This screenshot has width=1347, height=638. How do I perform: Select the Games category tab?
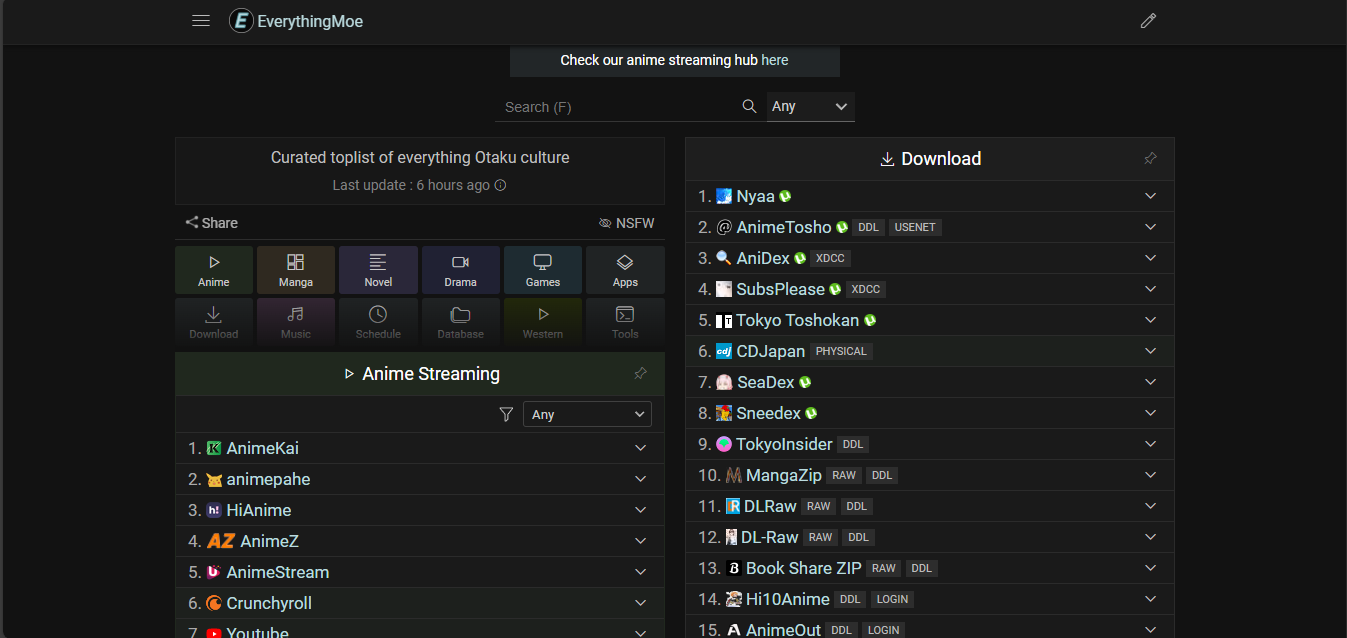[543, 270]
